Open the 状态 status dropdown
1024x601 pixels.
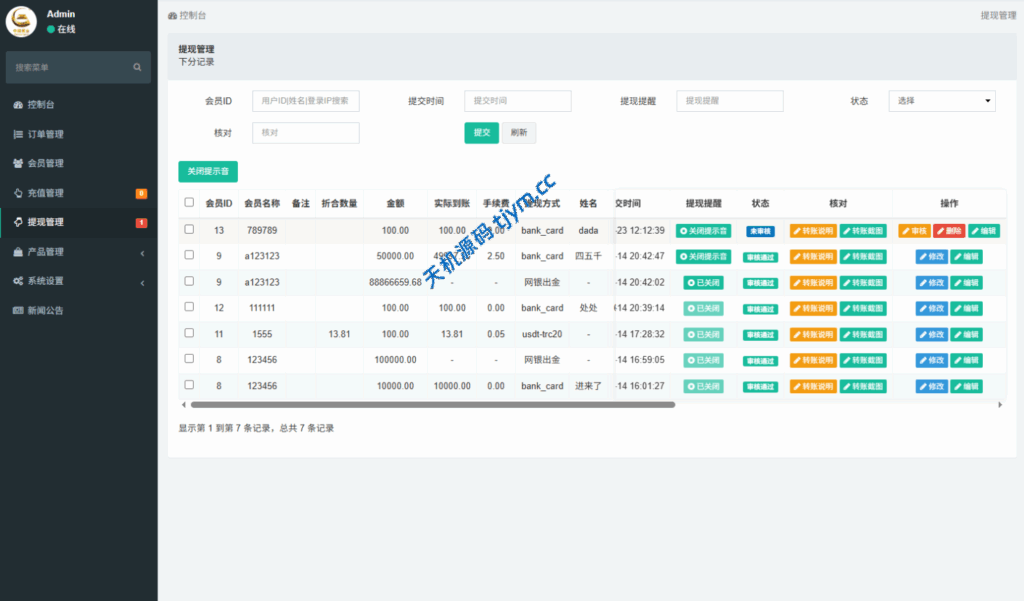click(941, 101)
